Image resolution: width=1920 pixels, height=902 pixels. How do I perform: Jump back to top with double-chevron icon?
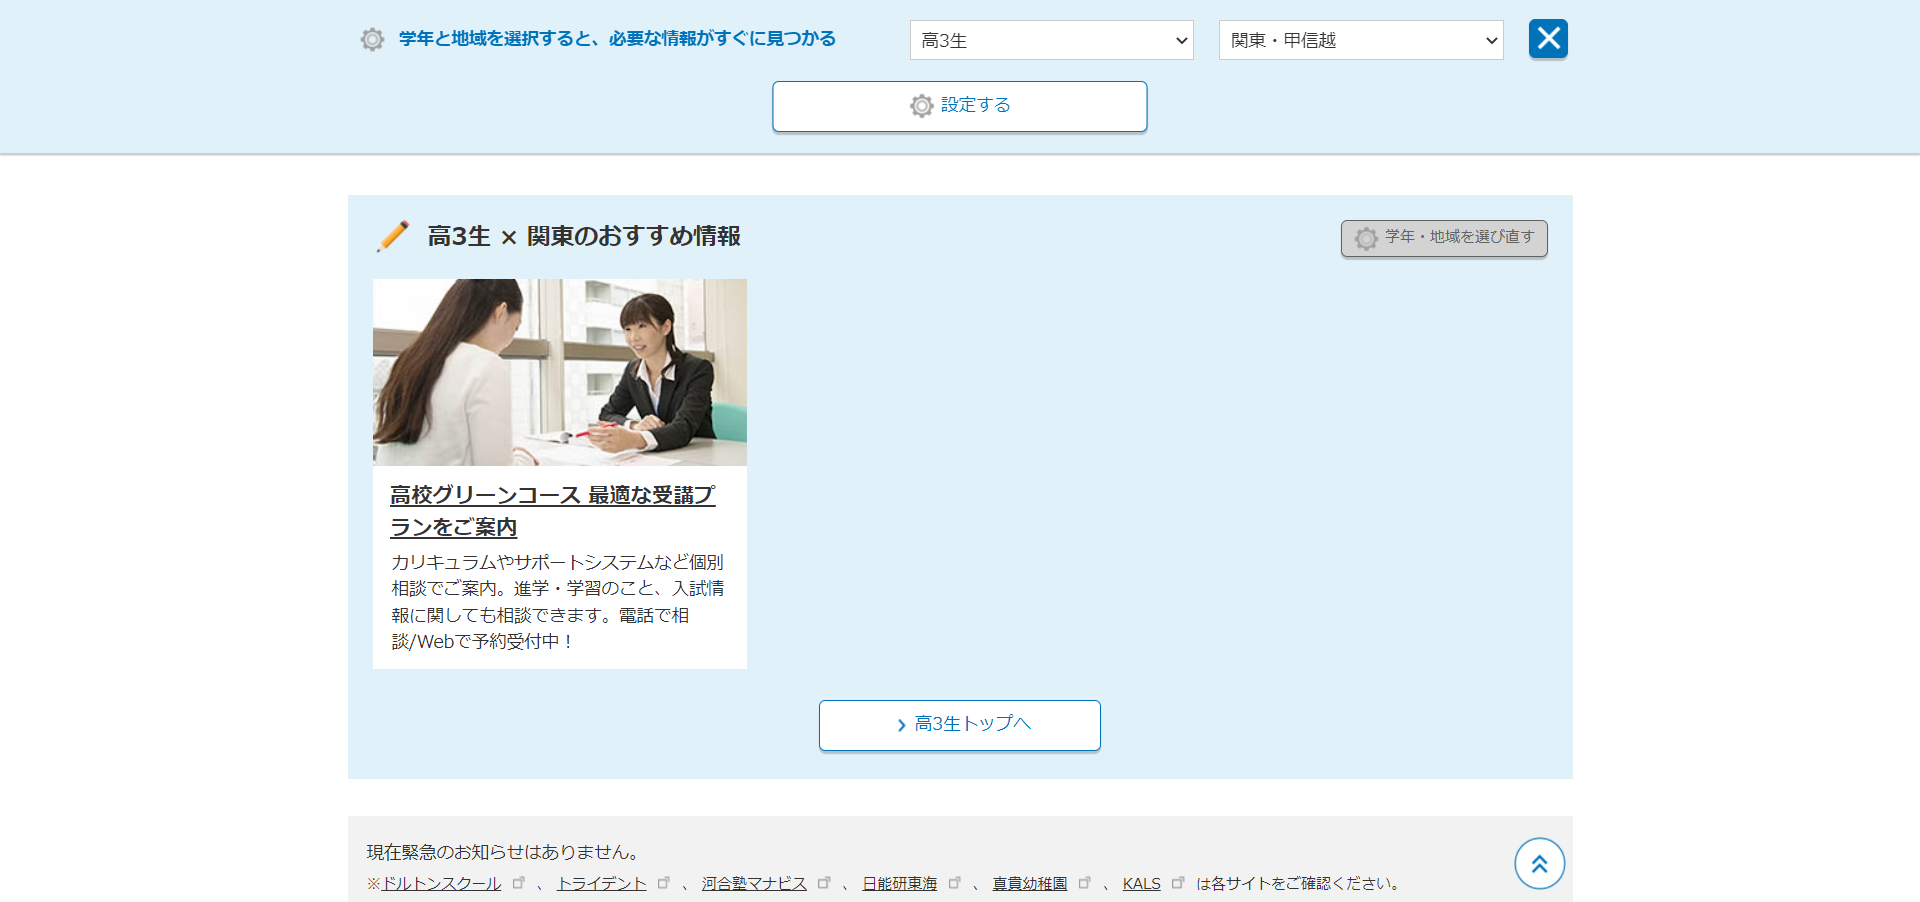point(1539,863)
